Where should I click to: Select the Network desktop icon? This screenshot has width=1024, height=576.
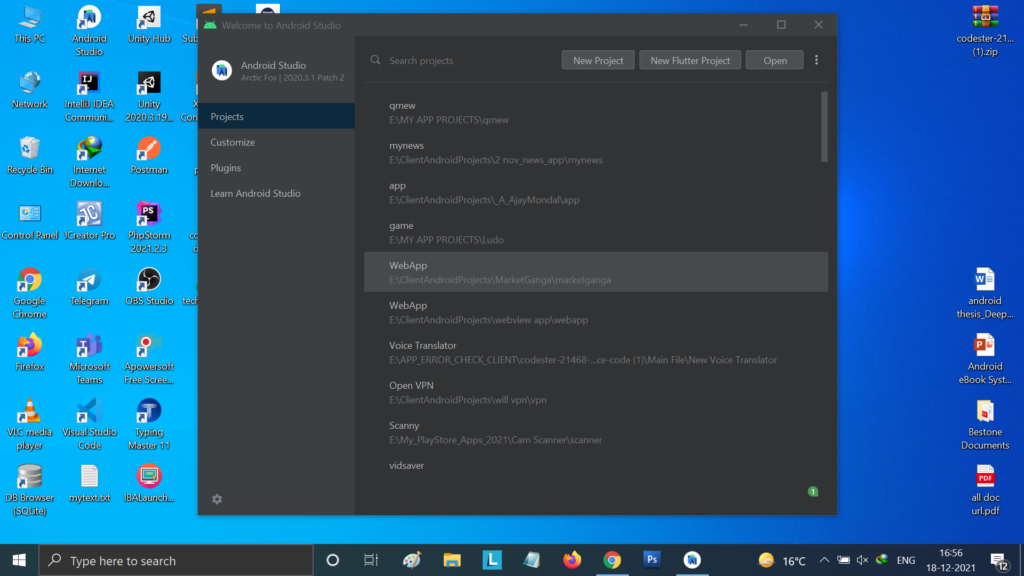(x=29, y=91)
